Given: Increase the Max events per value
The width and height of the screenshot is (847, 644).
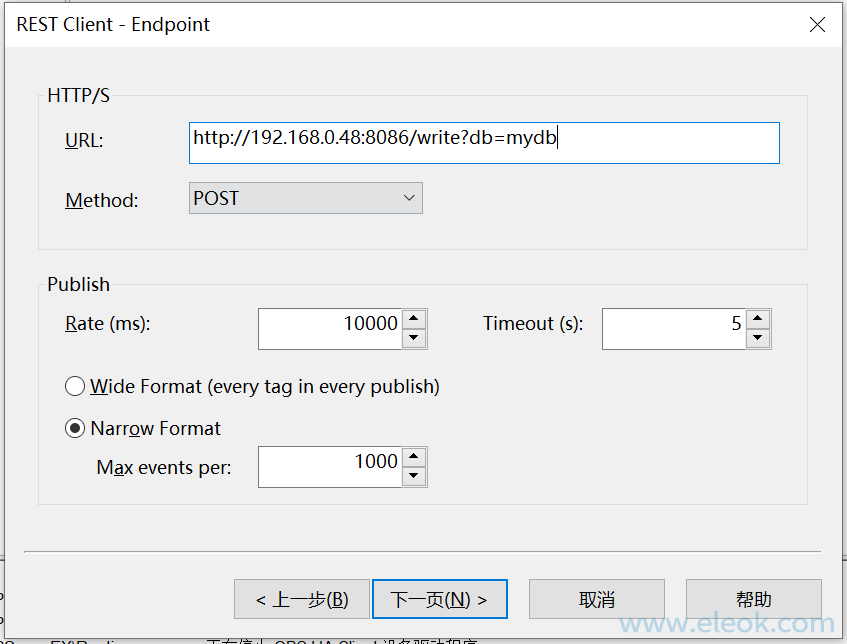Looking at the screenshot, I should click(415, 457).
